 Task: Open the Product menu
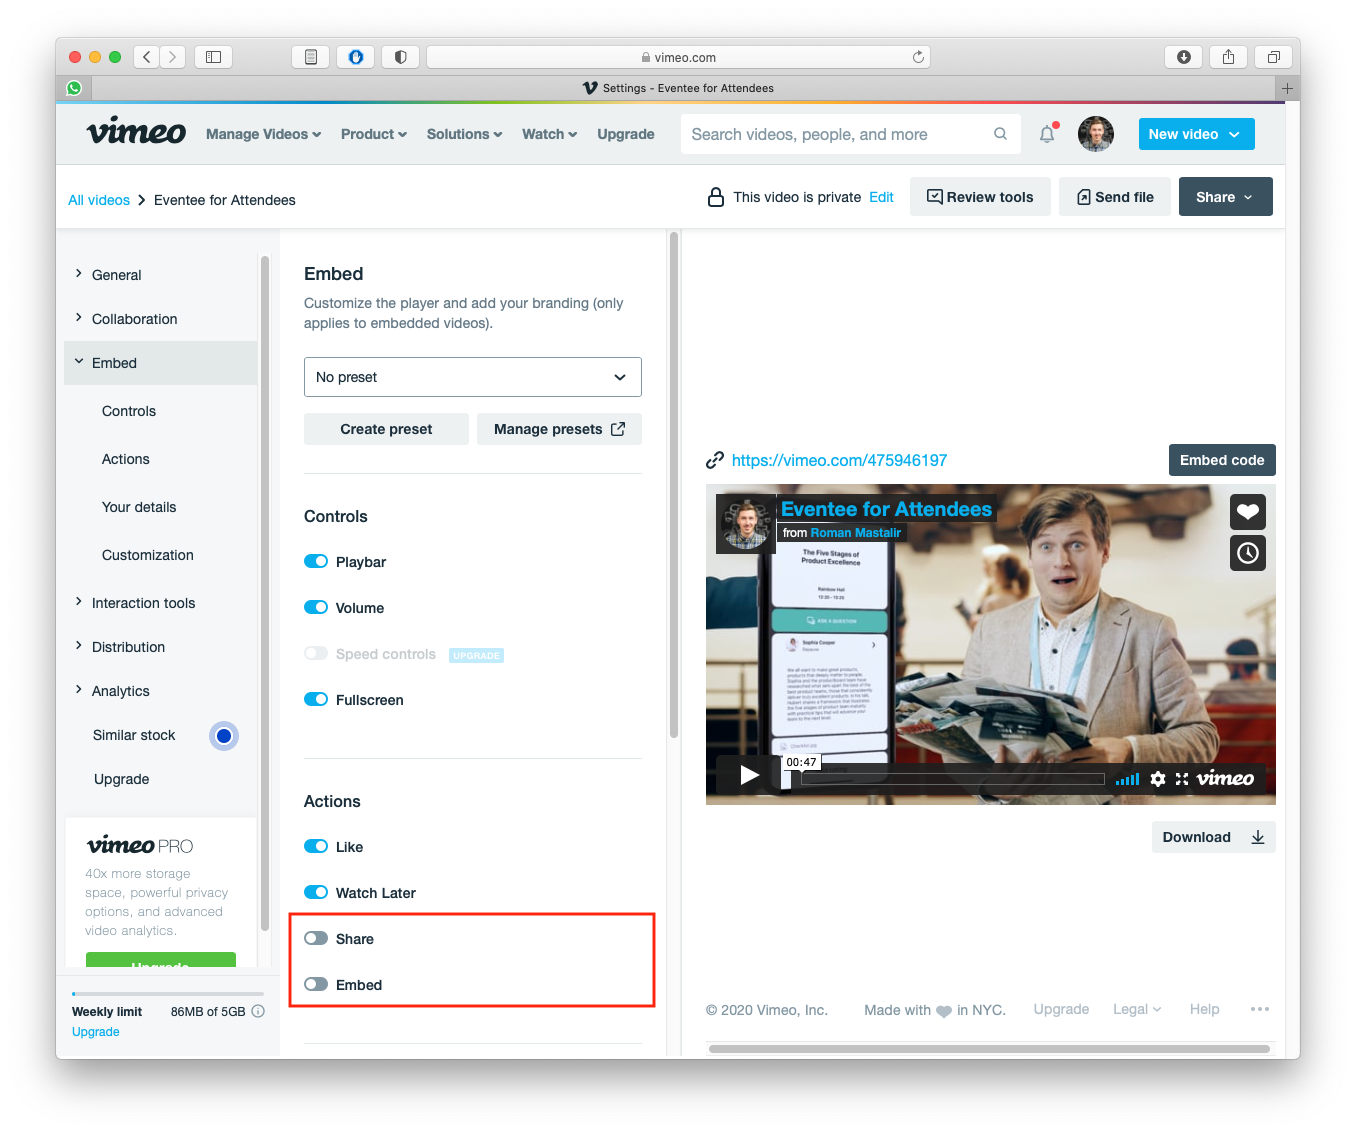[374, 134]
